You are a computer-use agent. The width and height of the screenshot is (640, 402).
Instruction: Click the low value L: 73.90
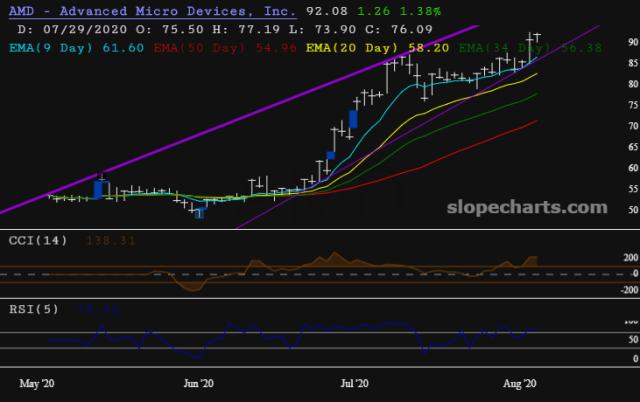point(322,29)
